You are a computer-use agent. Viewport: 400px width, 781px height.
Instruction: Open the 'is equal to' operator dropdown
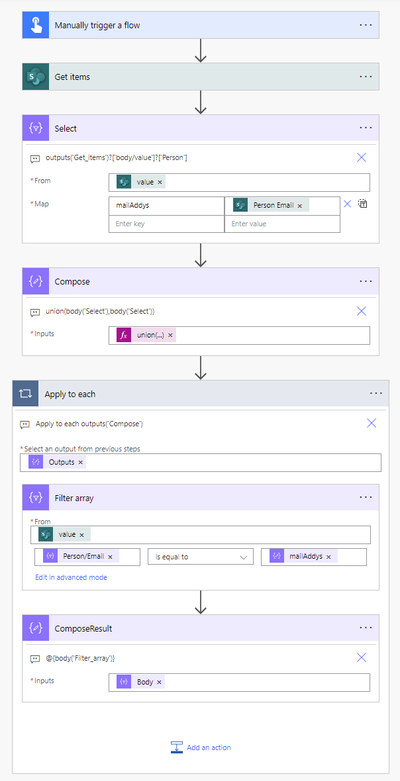click(201, 557)
